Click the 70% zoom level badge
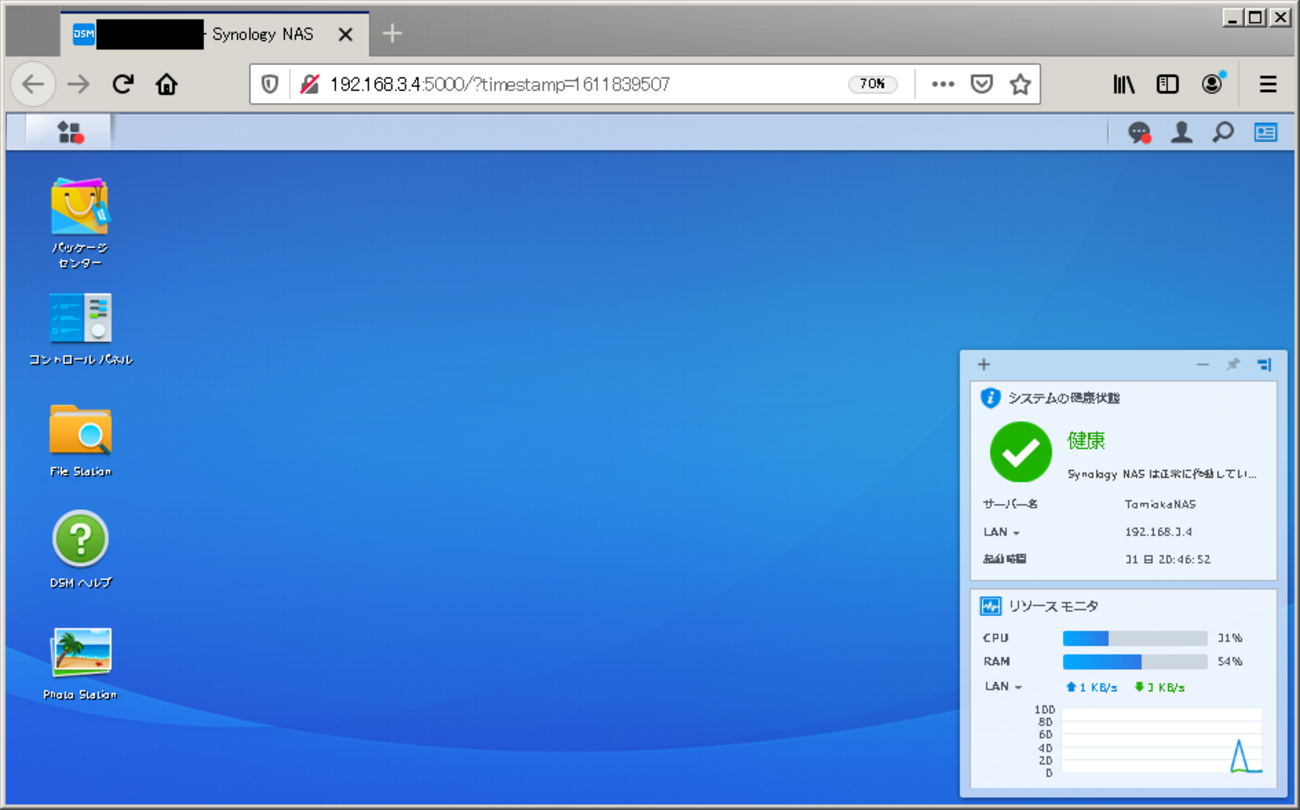Image resolution: width=1300 pixels, height=810 pixels. 873,84
